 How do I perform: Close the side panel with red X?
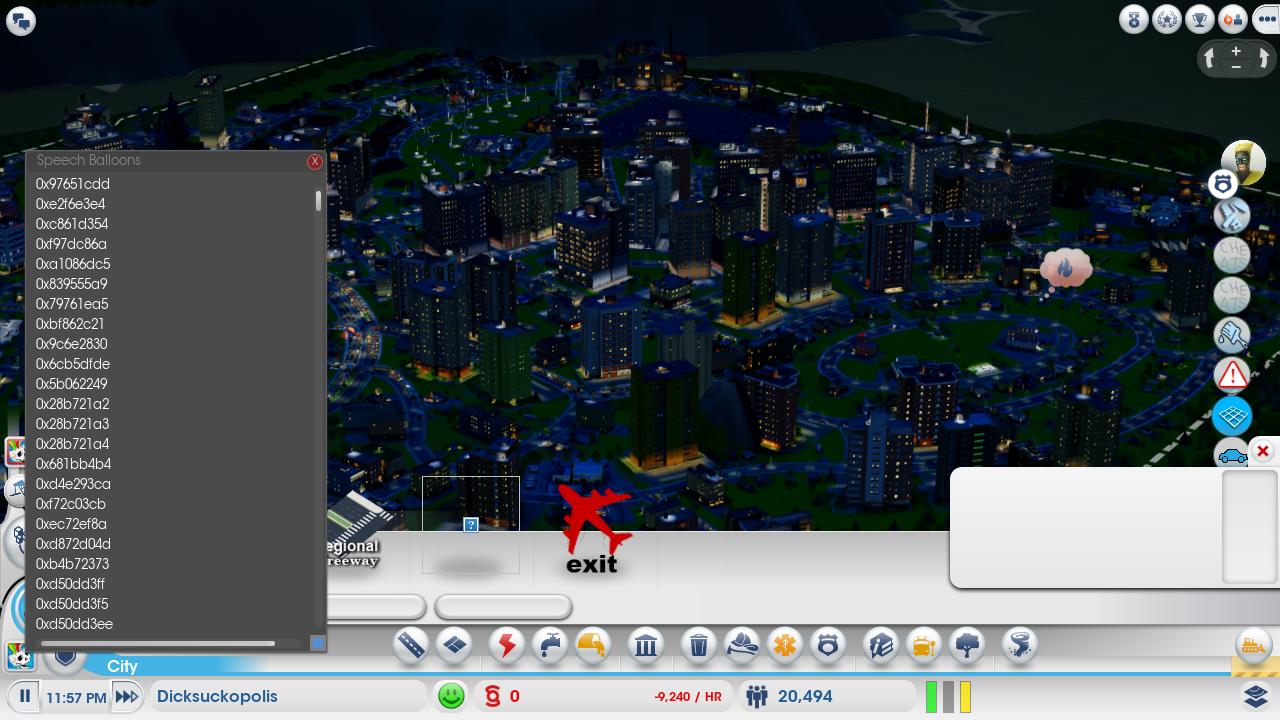tap(1263, 452)
